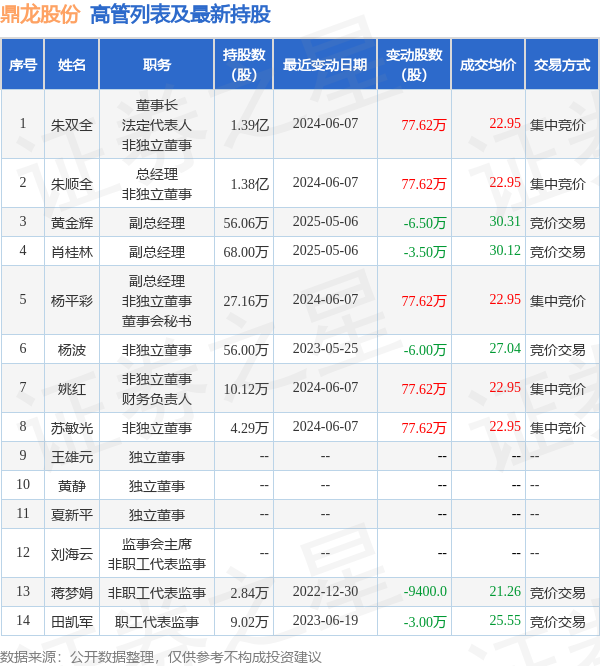Click the date 2023-06-19

325,621
